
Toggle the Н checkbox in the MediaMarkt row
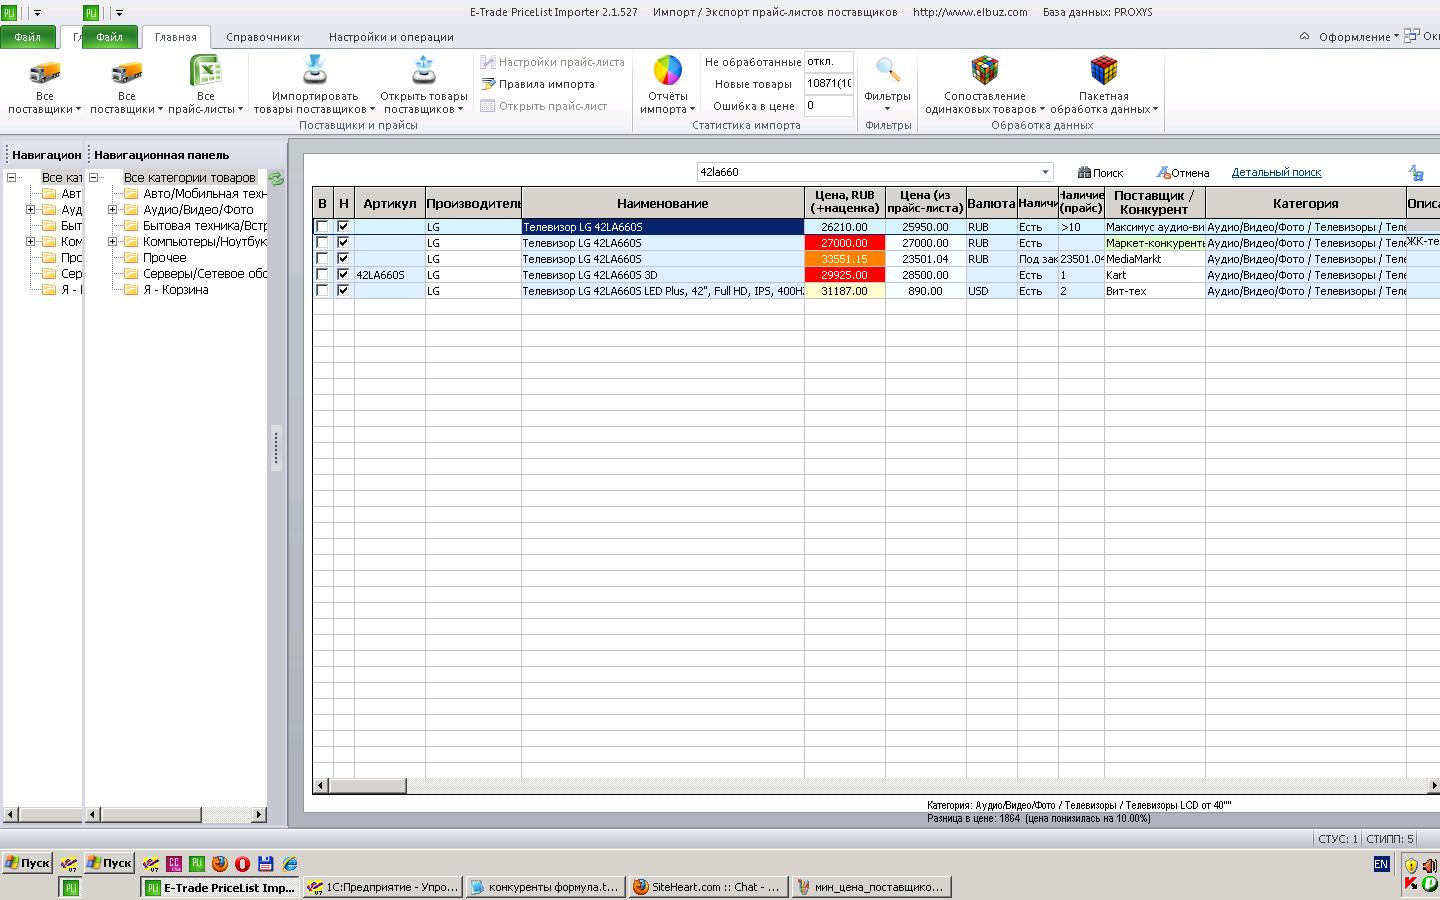343,259
